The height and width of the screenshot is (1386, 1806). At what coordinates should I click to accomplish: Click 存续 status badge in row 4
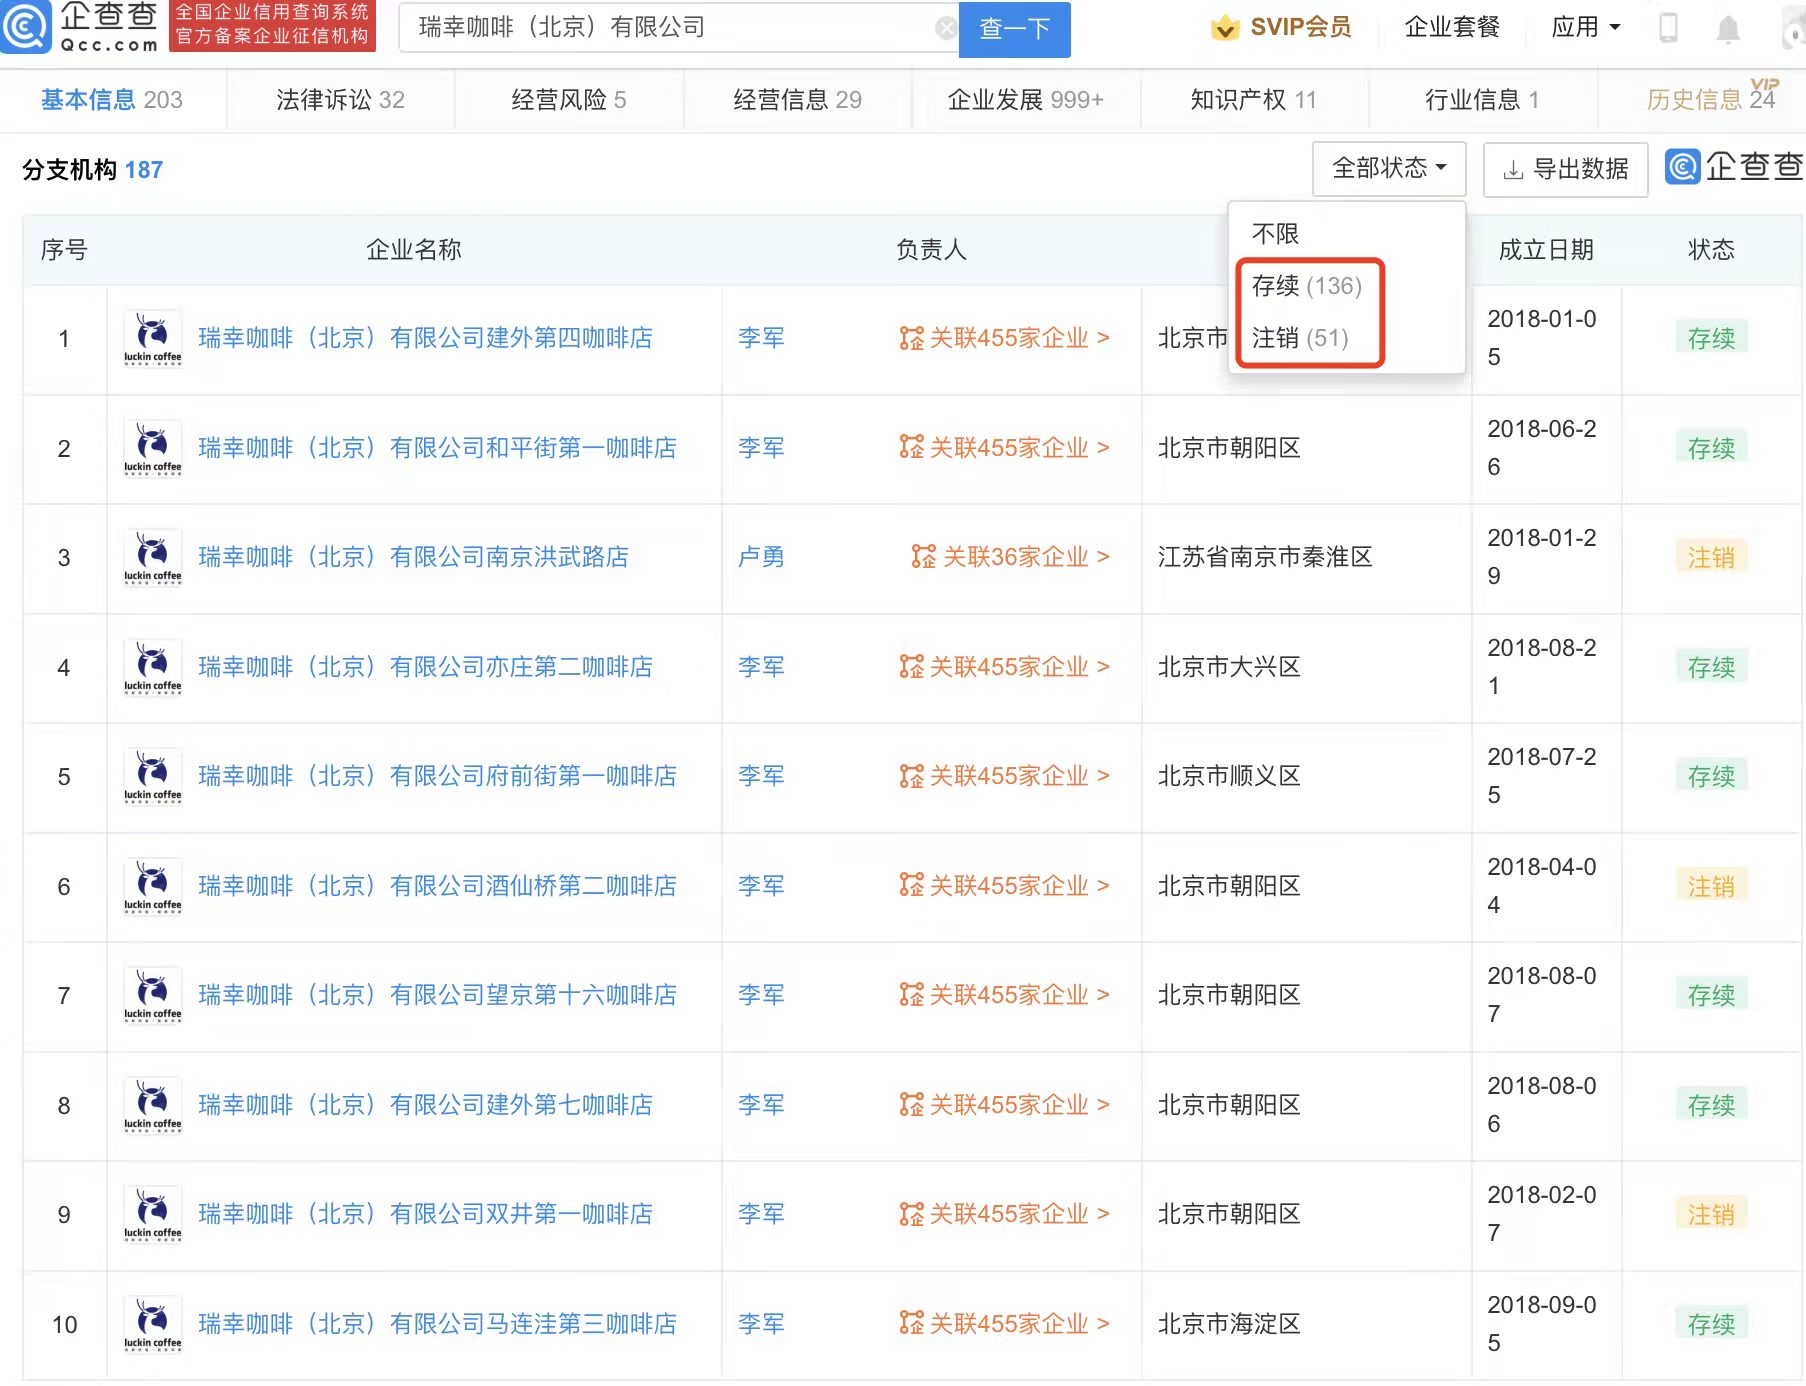click(1711, 667)
